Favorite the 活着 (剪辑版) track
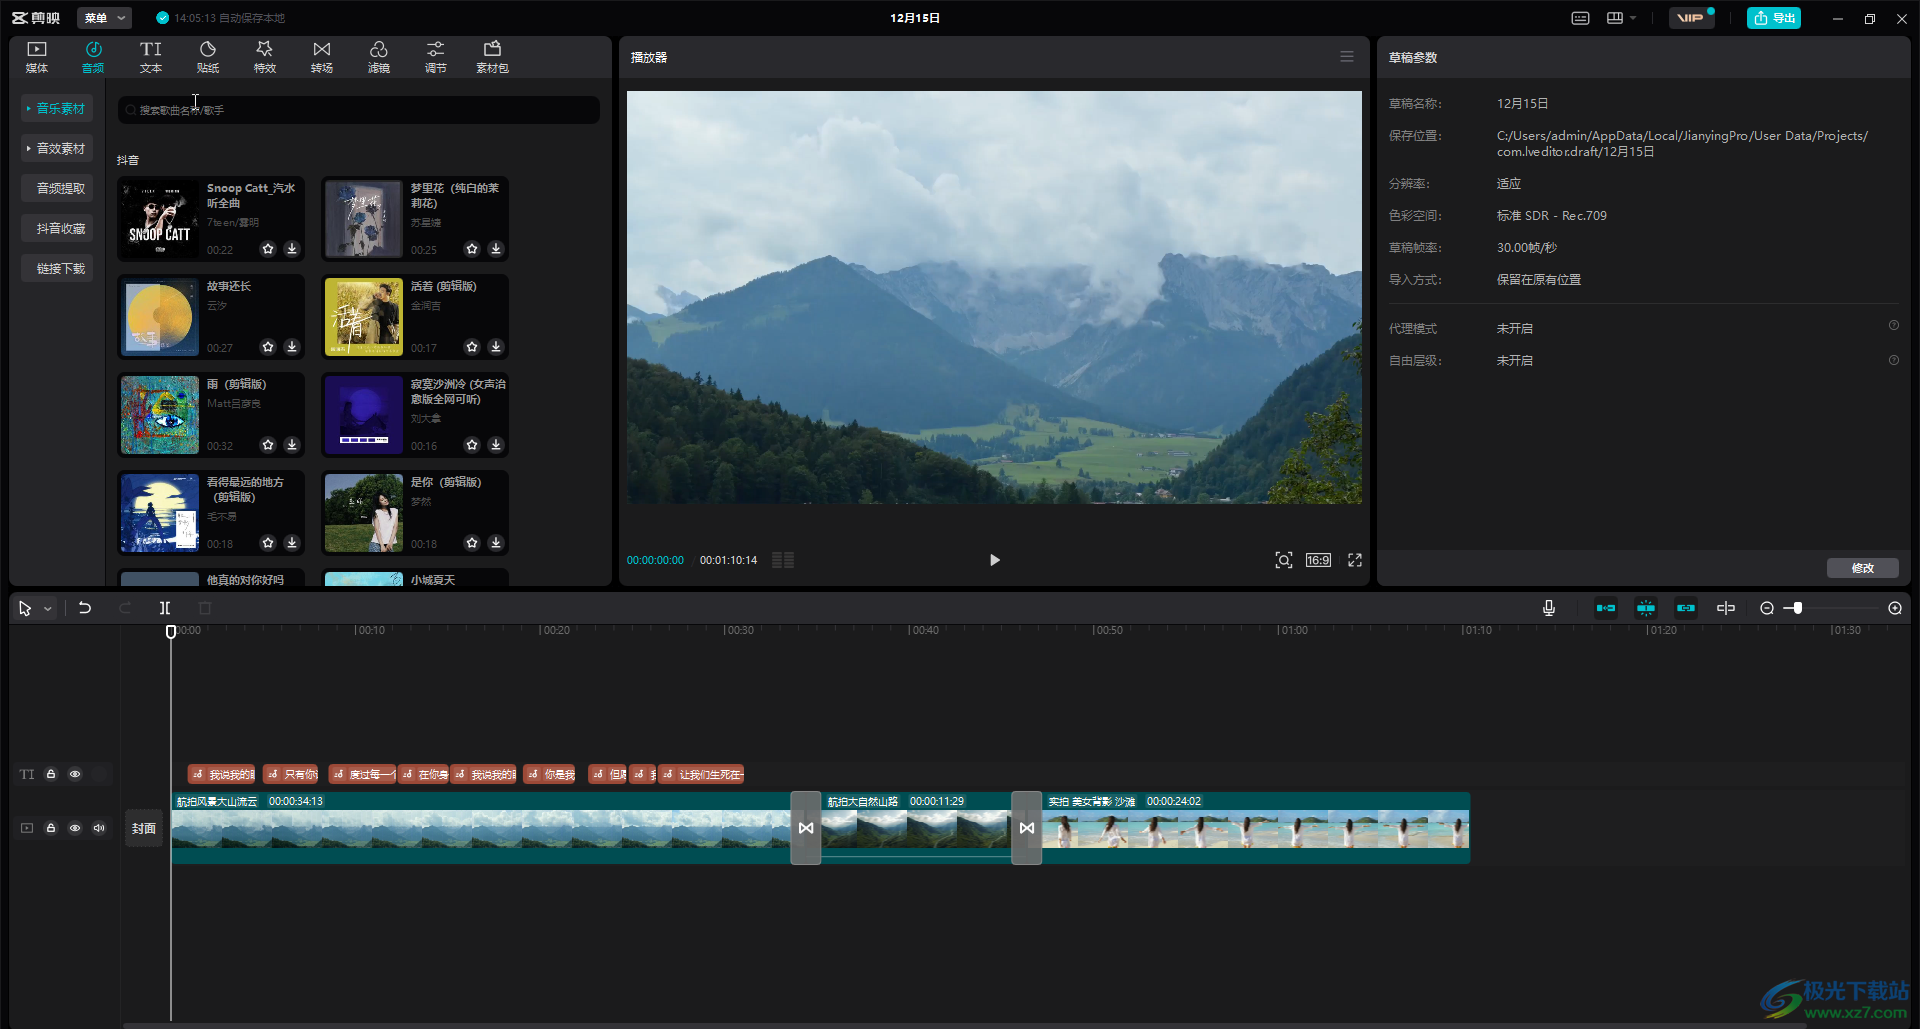1920x1029 pixels. 472,347
